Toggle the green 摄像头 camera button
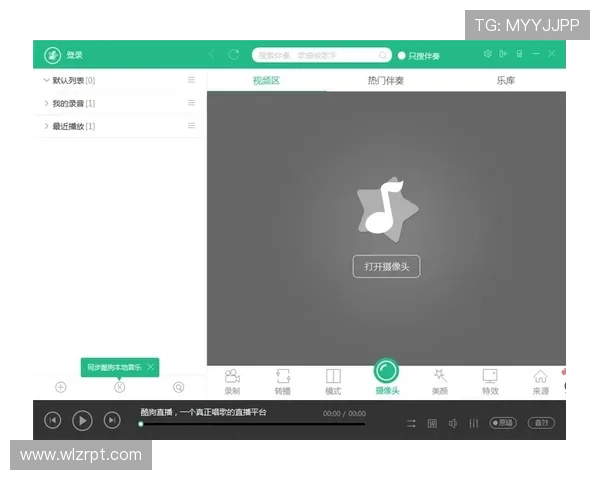Image resolution: width=600 pixels, height=480 pixels. pos(386,371)
